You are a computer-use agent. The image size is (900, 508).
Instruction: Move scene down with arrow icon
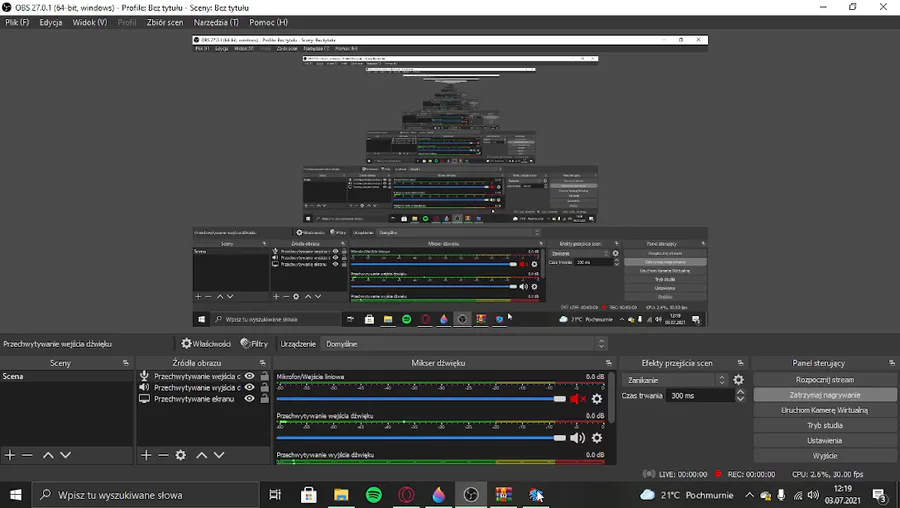(x=65, y=455)
